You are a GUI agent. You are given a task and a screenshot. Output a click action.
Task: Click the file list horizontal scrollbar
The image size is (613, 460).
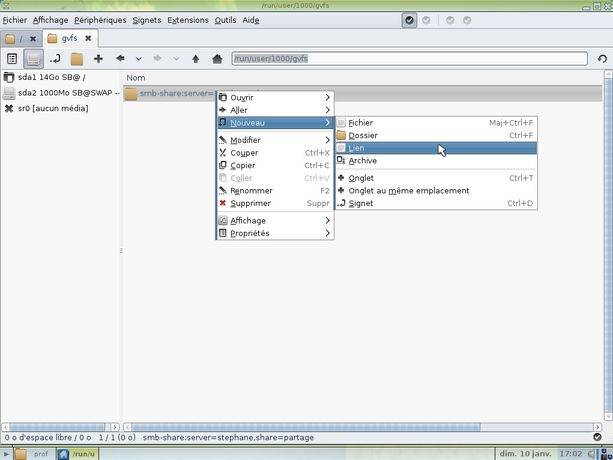point(362,427)
